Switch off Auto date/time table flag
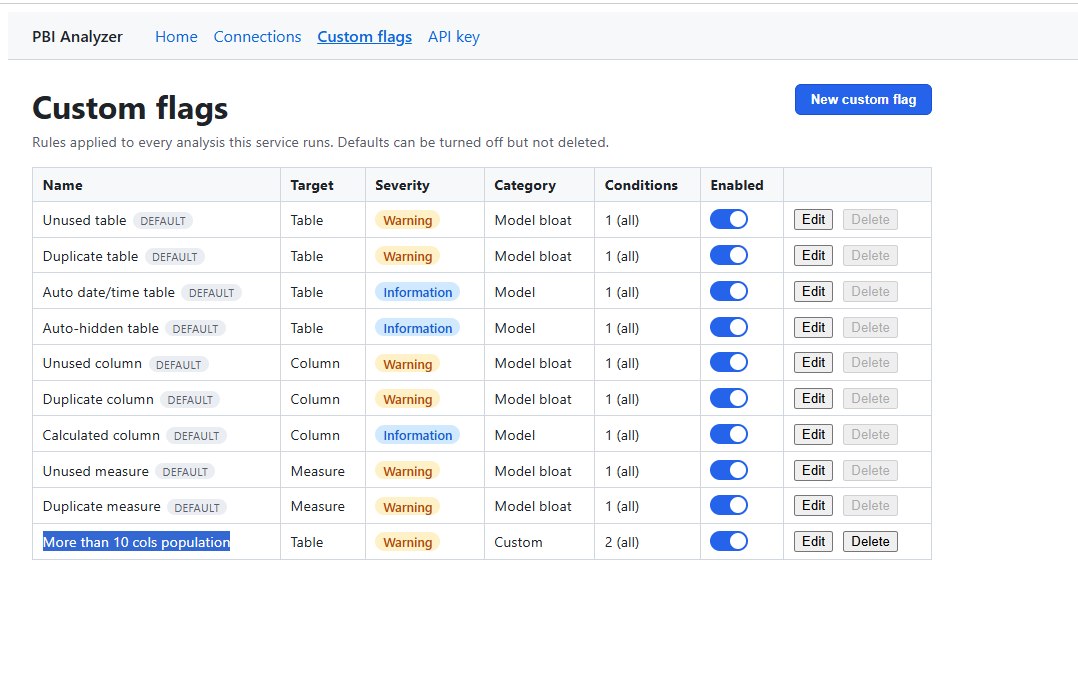The image size is (1078, 699). [x=729, y=291]
